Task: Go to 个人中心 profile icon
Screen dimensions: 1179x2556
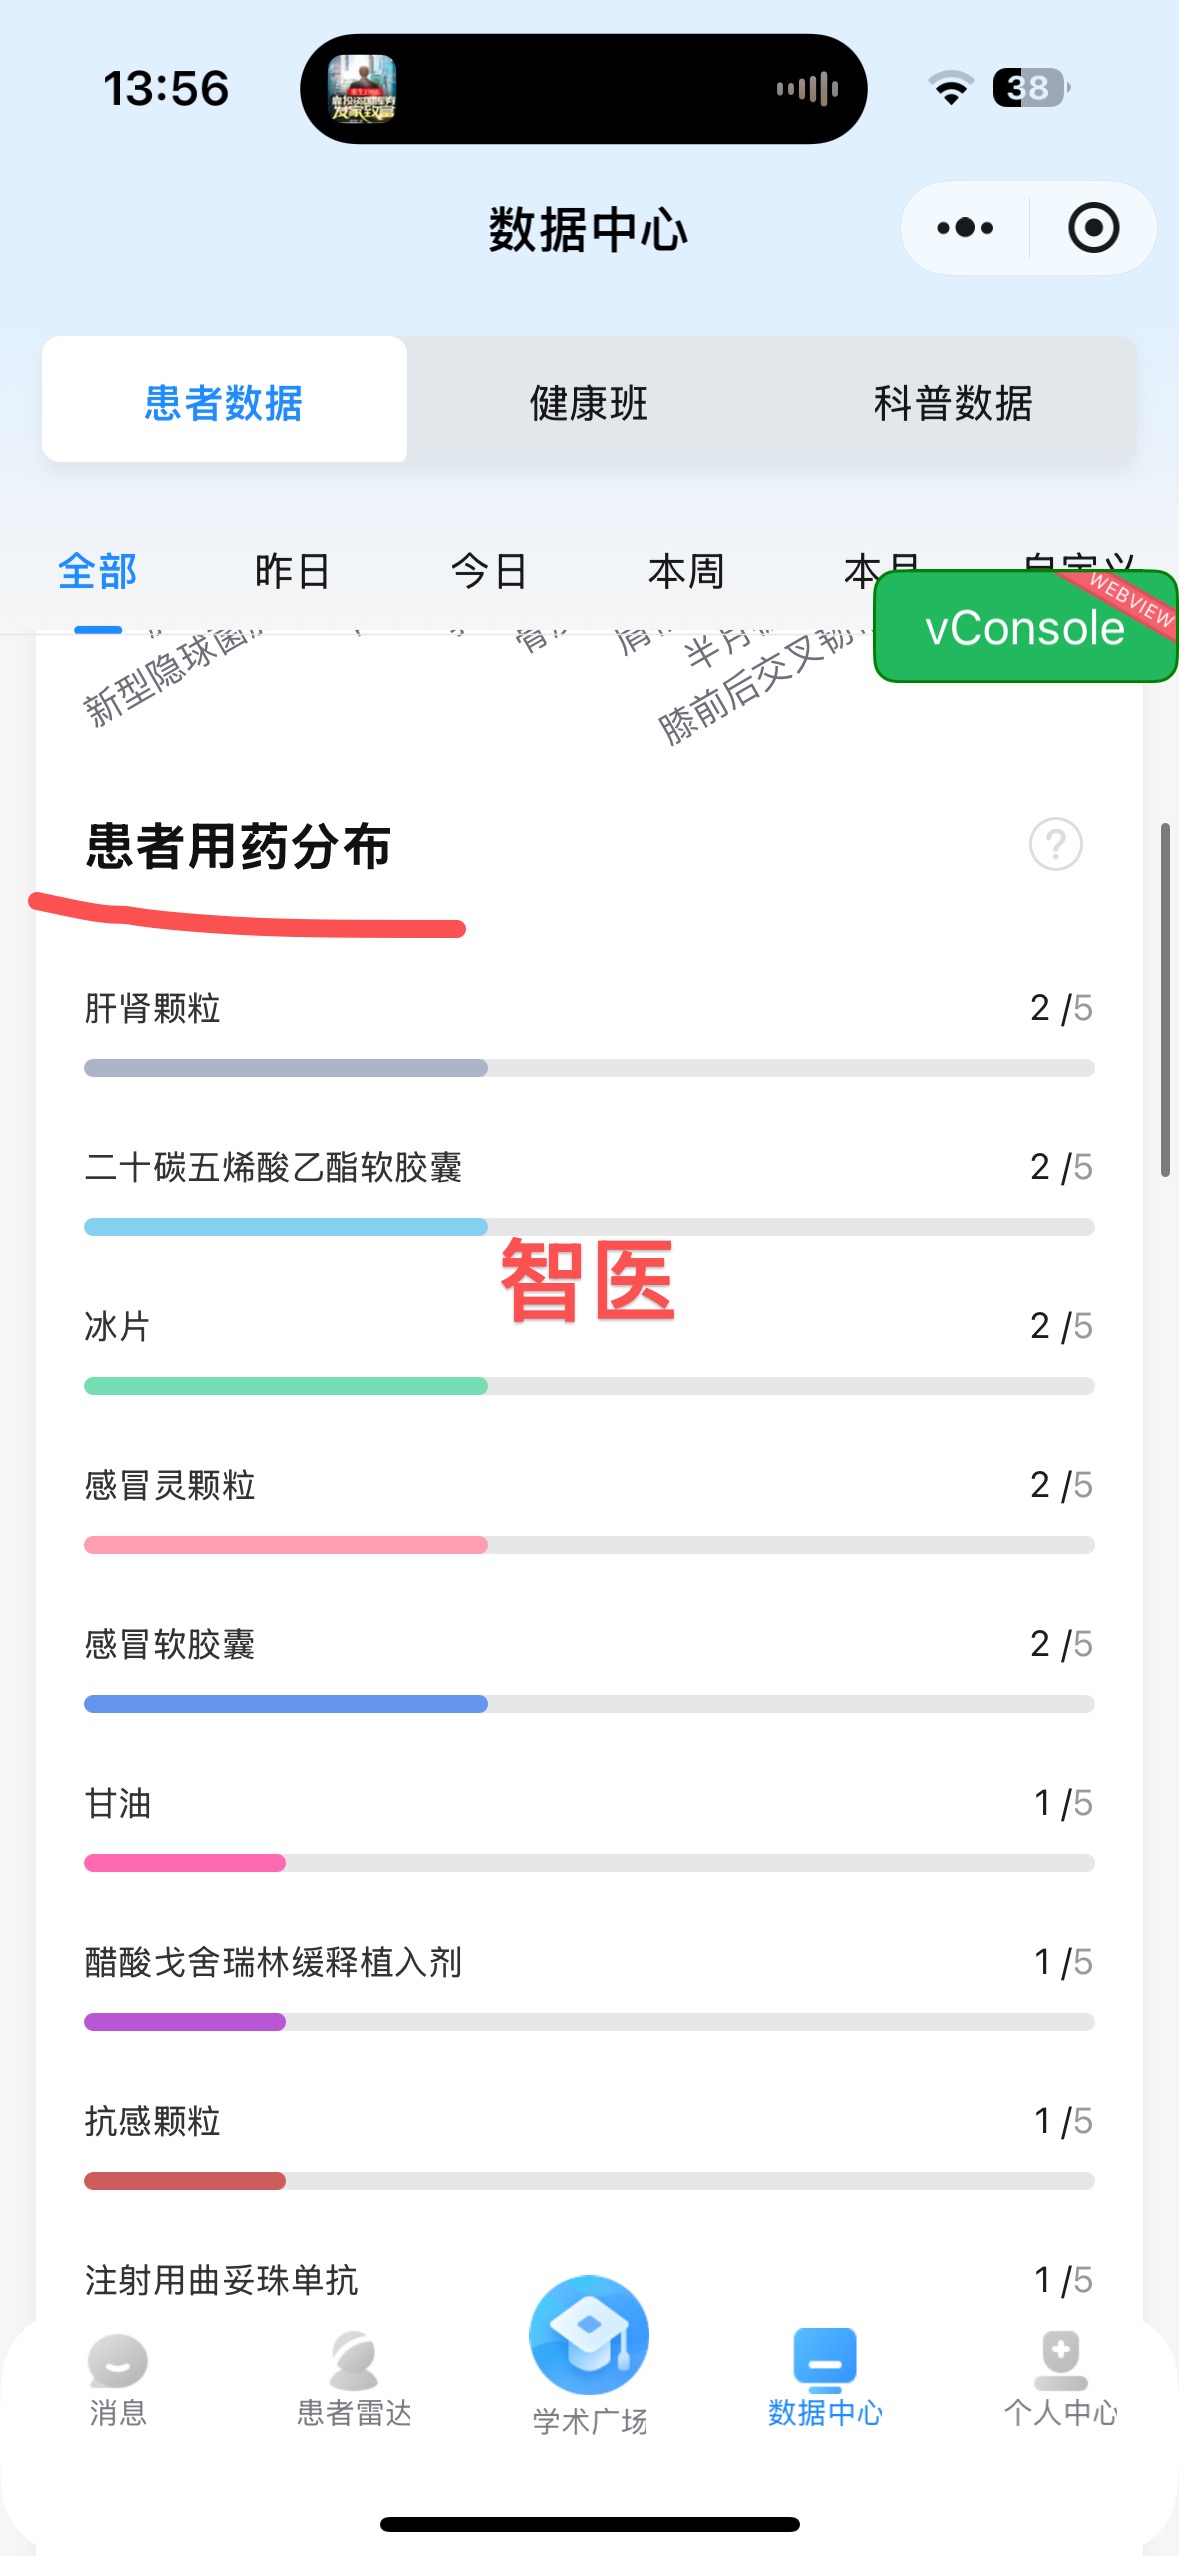Action: pyautogui.click(x=1060, y=2362)
